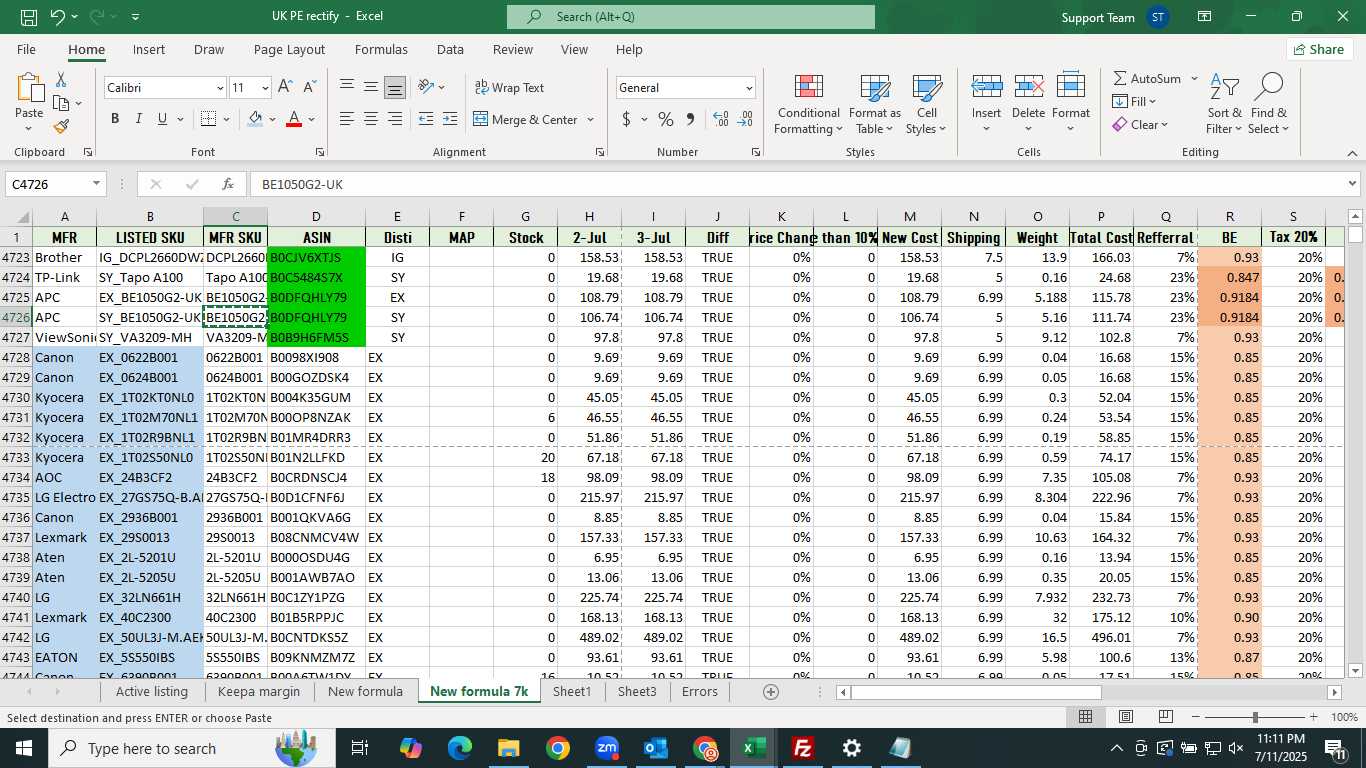Screen dimensions: 1366x768
Task: Open Sort & Filter menu
Action: click(x=1224, y=104)
